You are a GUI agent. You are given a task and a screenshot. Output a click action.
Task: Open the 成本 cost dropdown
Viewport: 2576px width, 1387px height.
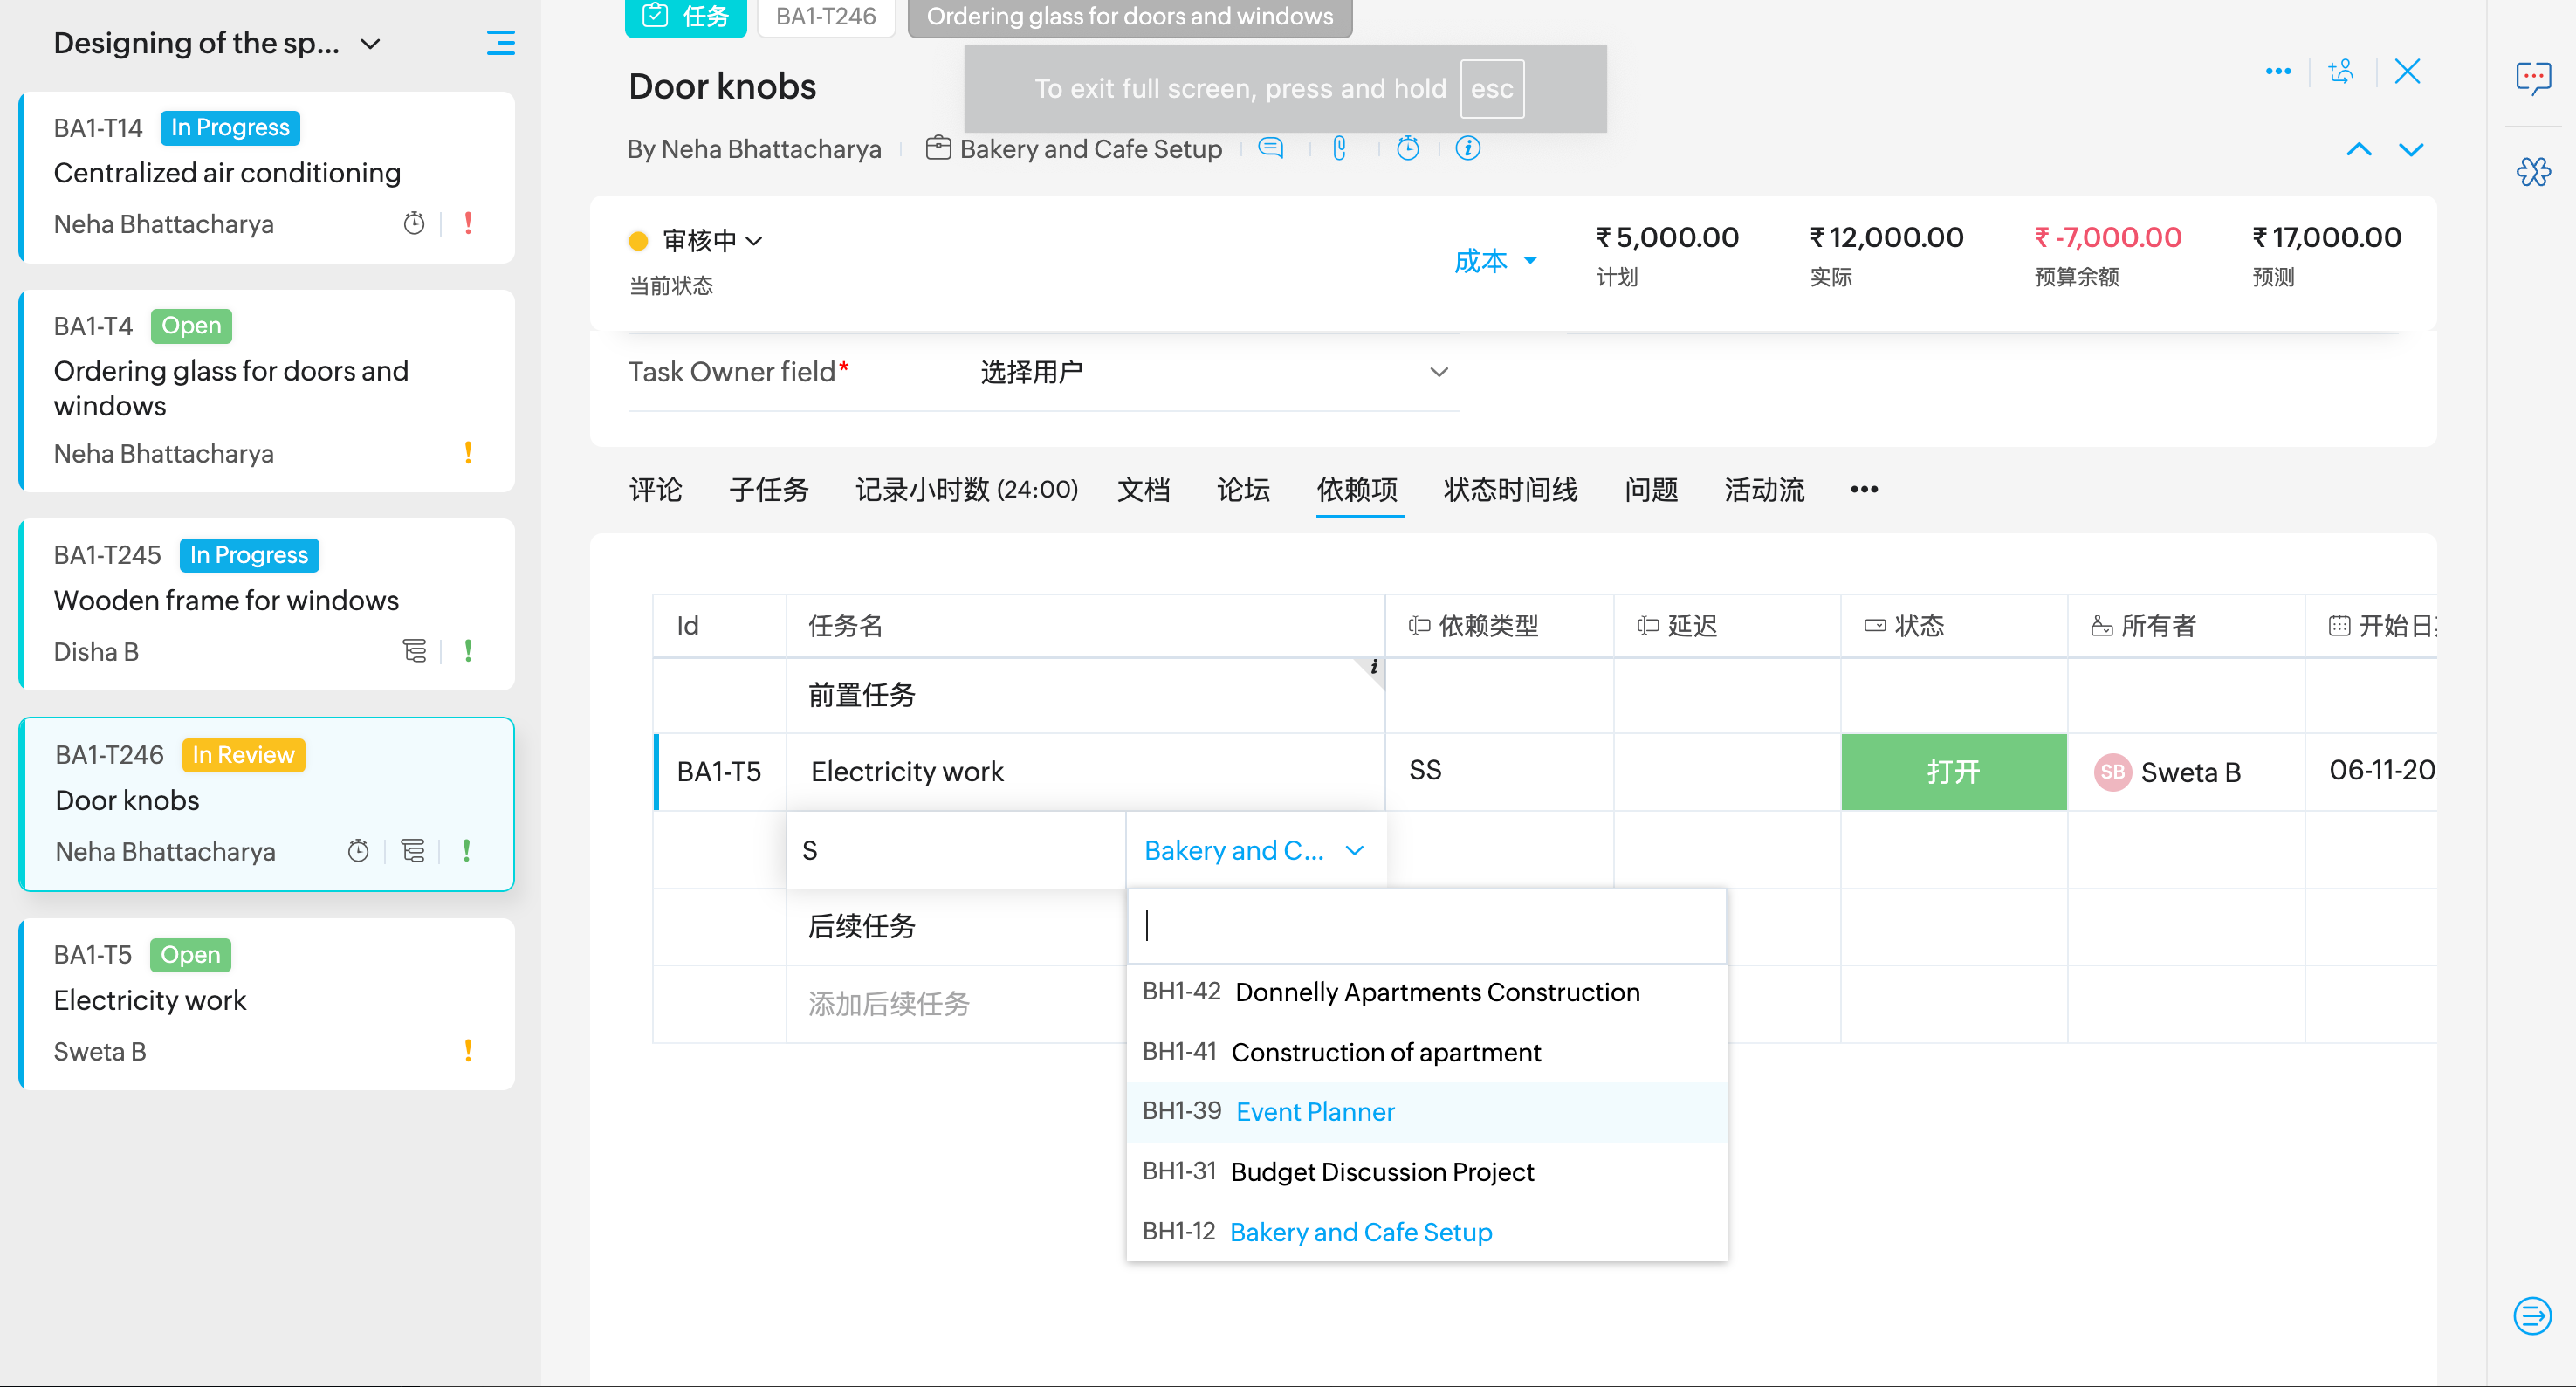click(x=1494, y=261)
